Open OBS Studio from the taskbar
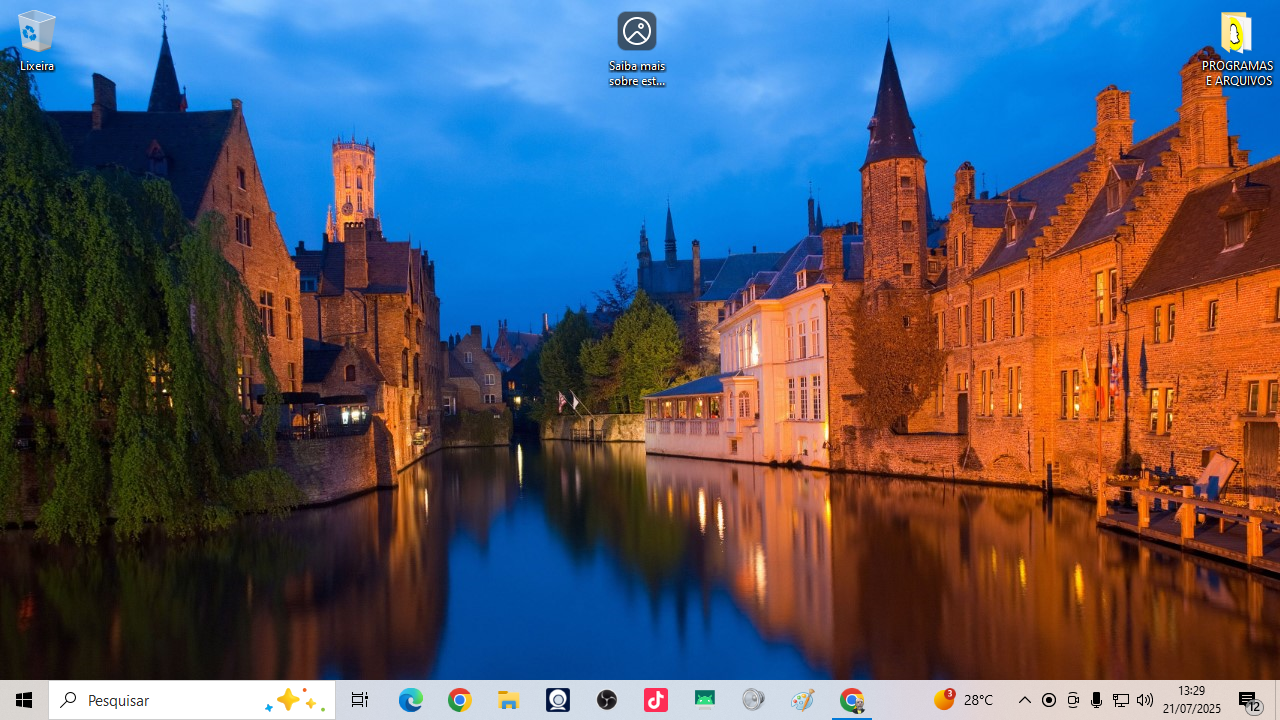 click(x=607, y=700)
